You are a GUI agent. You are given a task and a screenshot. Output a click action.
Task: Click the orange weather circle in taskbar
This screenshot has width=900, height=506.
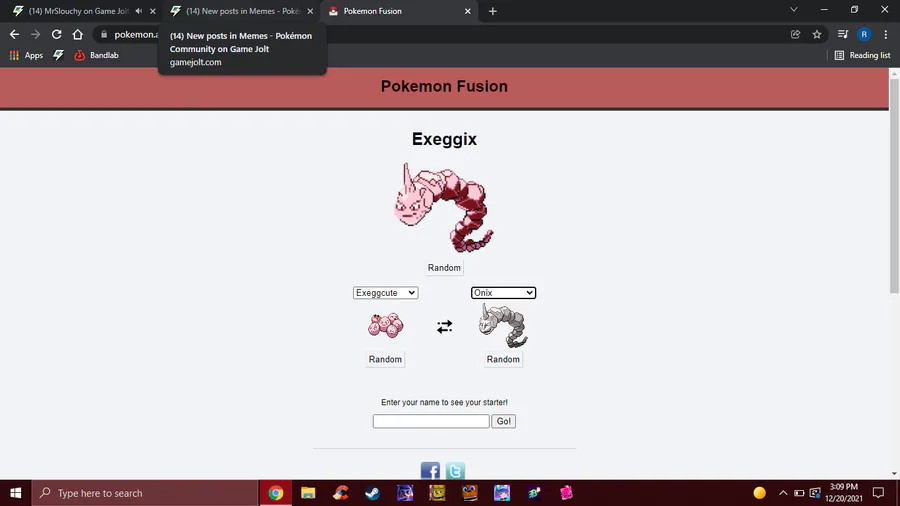click(759, 493)
